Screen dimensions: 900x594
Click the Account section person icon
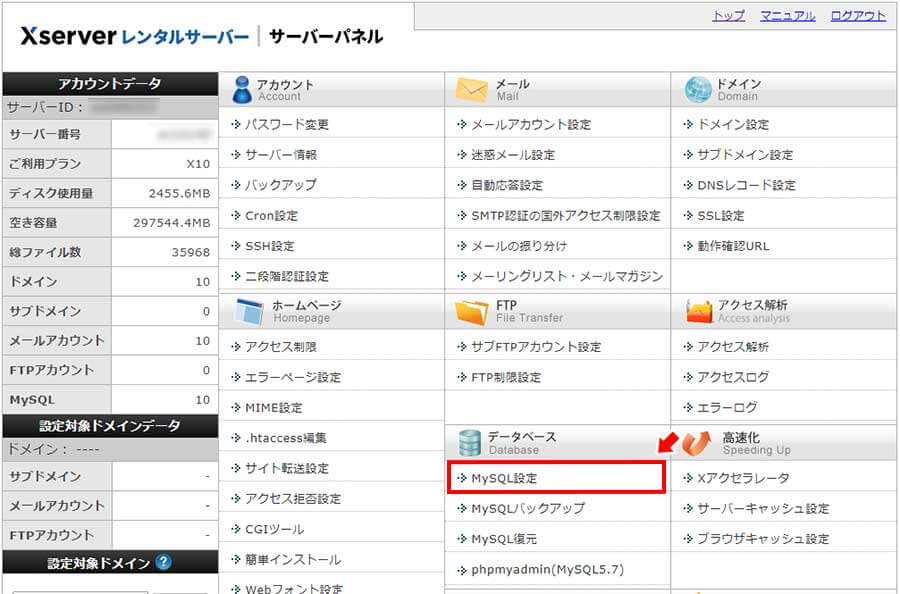point(241,90)
